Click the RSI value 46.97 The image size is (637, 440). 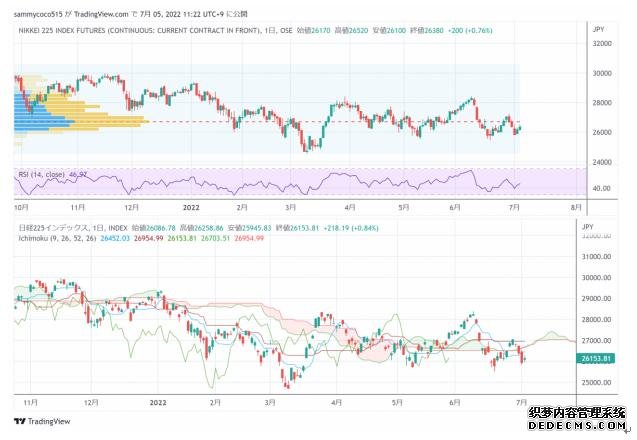[78, 175]
